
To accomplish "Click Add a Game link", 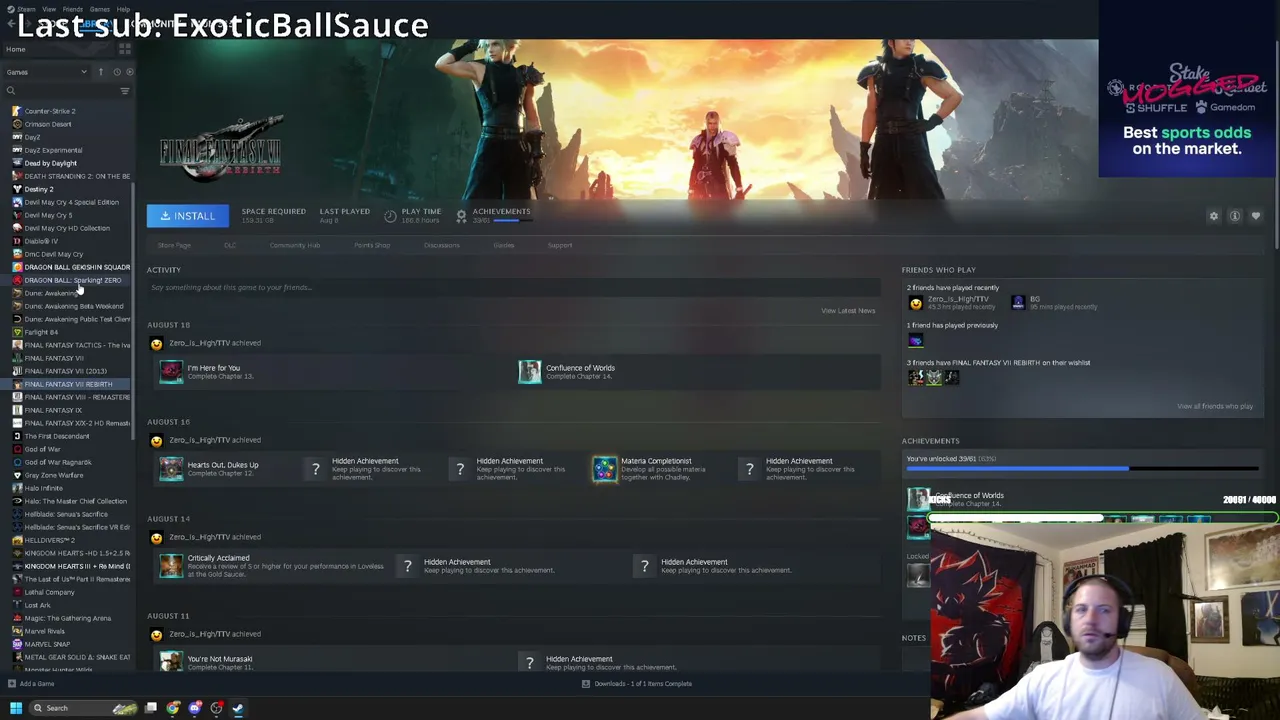I will coord(37,684).
